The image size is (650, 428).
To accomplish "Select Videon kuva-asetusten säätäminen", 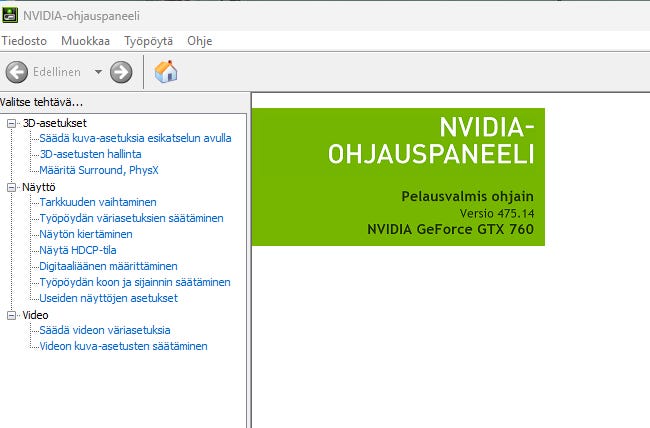I will tap(123, 346).
